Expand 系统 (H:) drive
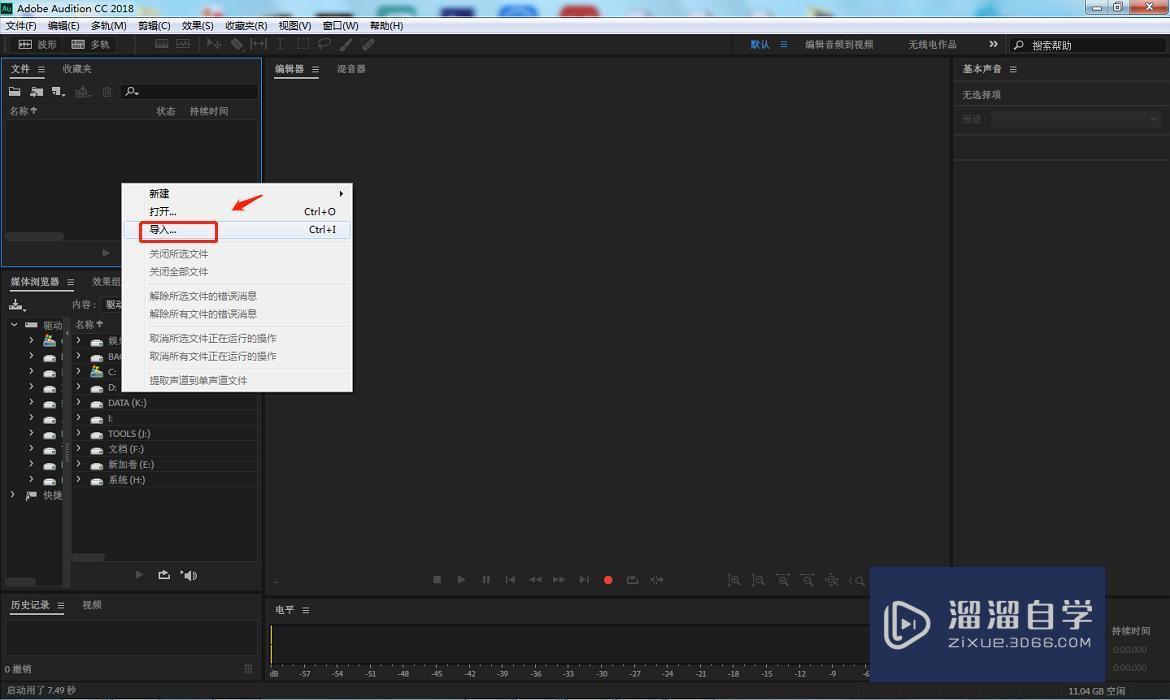This screenshot has height=700, width=1170. pyautogui.click(x=78, y=479)
